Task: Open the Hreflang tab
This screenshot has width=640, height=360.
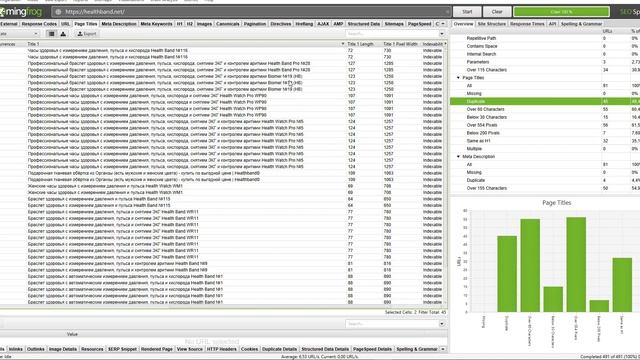Action: click(x=304, y=24)
